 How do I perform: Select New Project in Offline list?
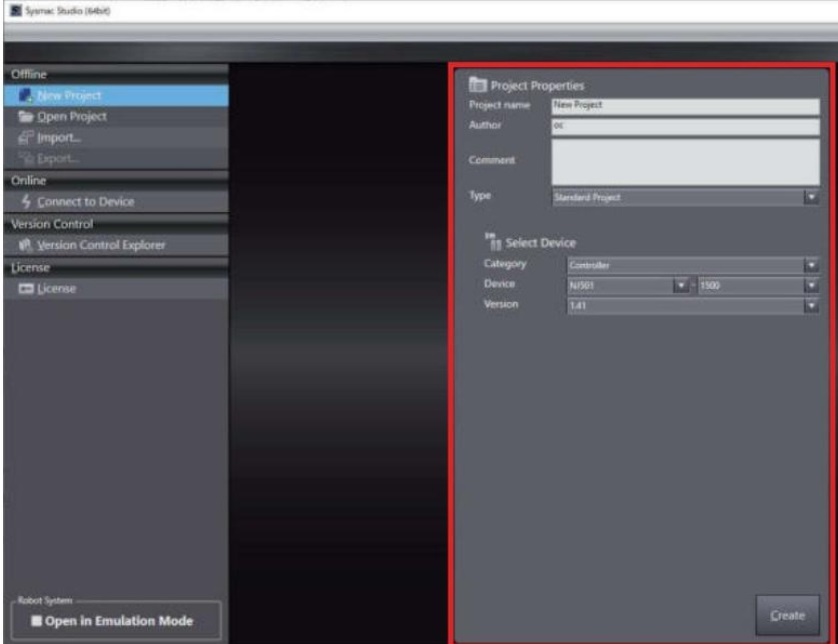116,96
